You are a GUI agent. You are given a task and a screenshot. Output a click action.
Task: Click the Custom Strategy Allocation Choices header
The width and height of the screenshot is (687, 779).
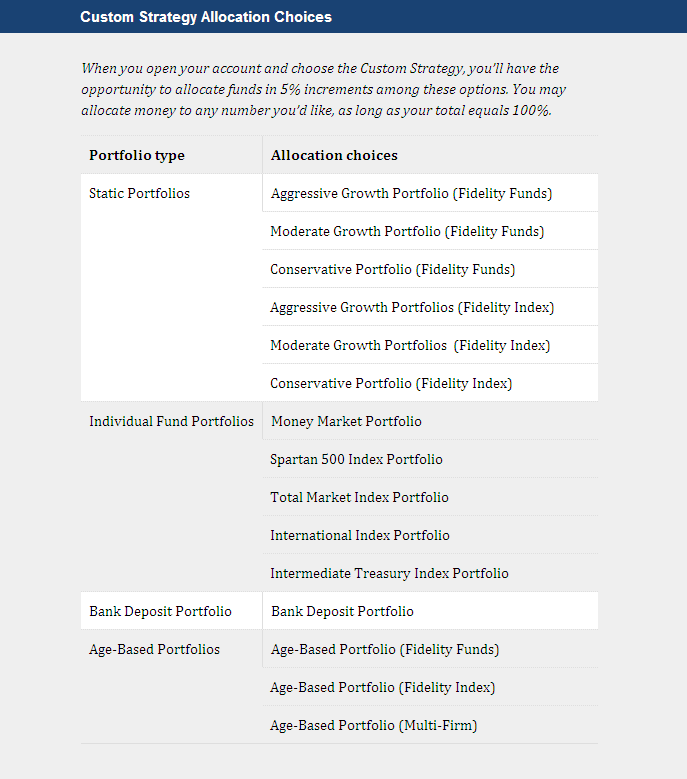(x=206, y=17)
